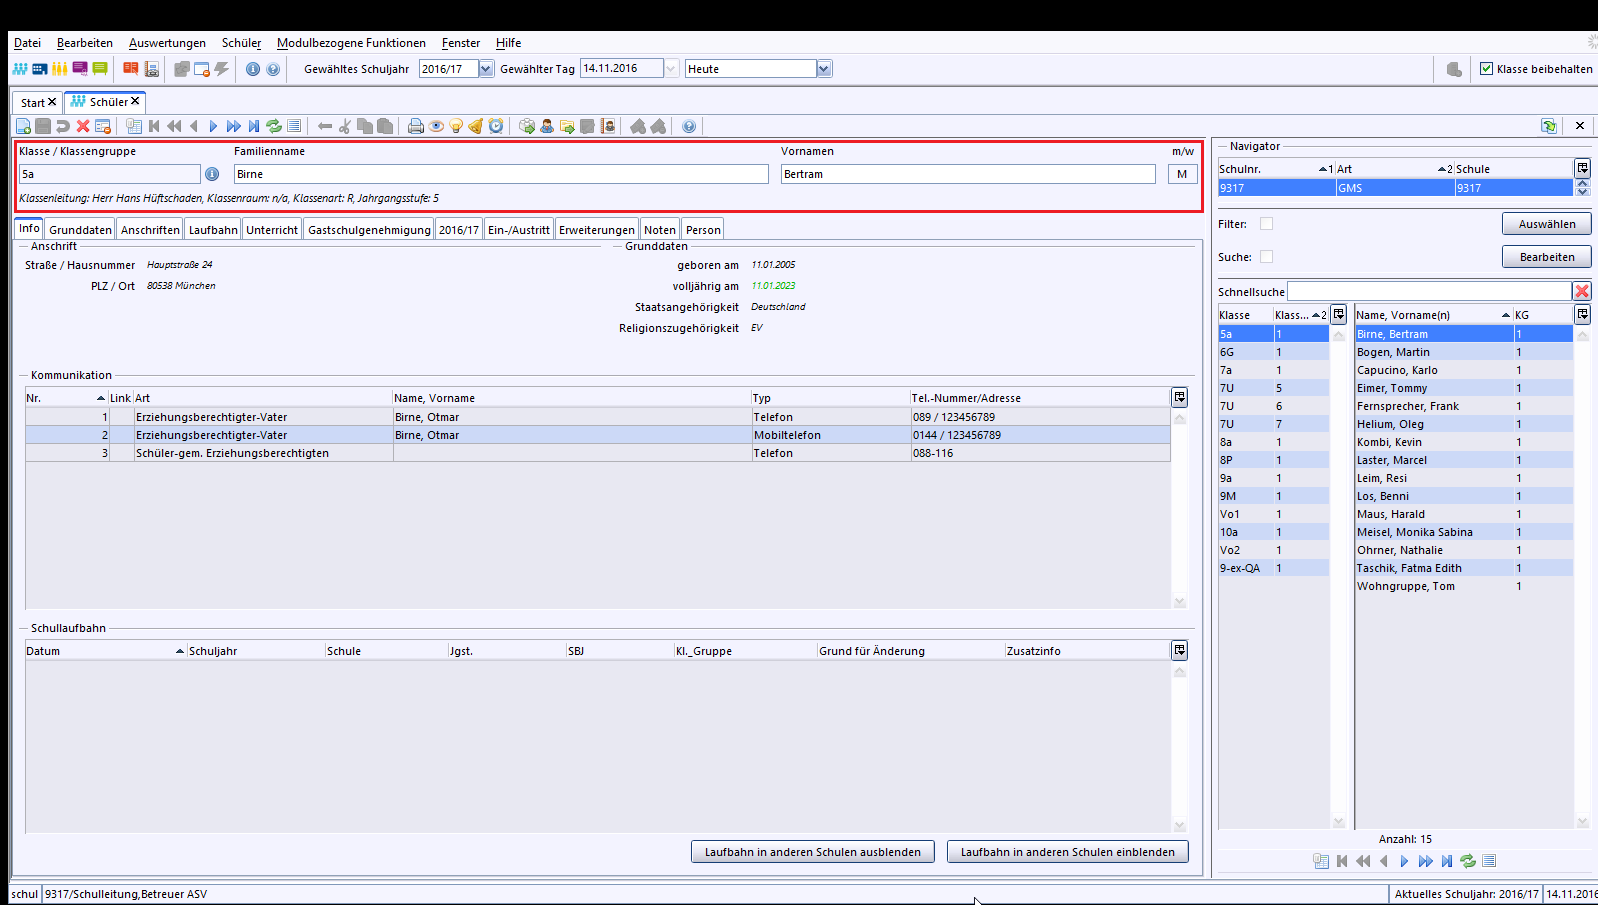Open the Fenster menu
Image resolution: width=1598 pixels, height=905 pixels.
click(x=461, y=43)
